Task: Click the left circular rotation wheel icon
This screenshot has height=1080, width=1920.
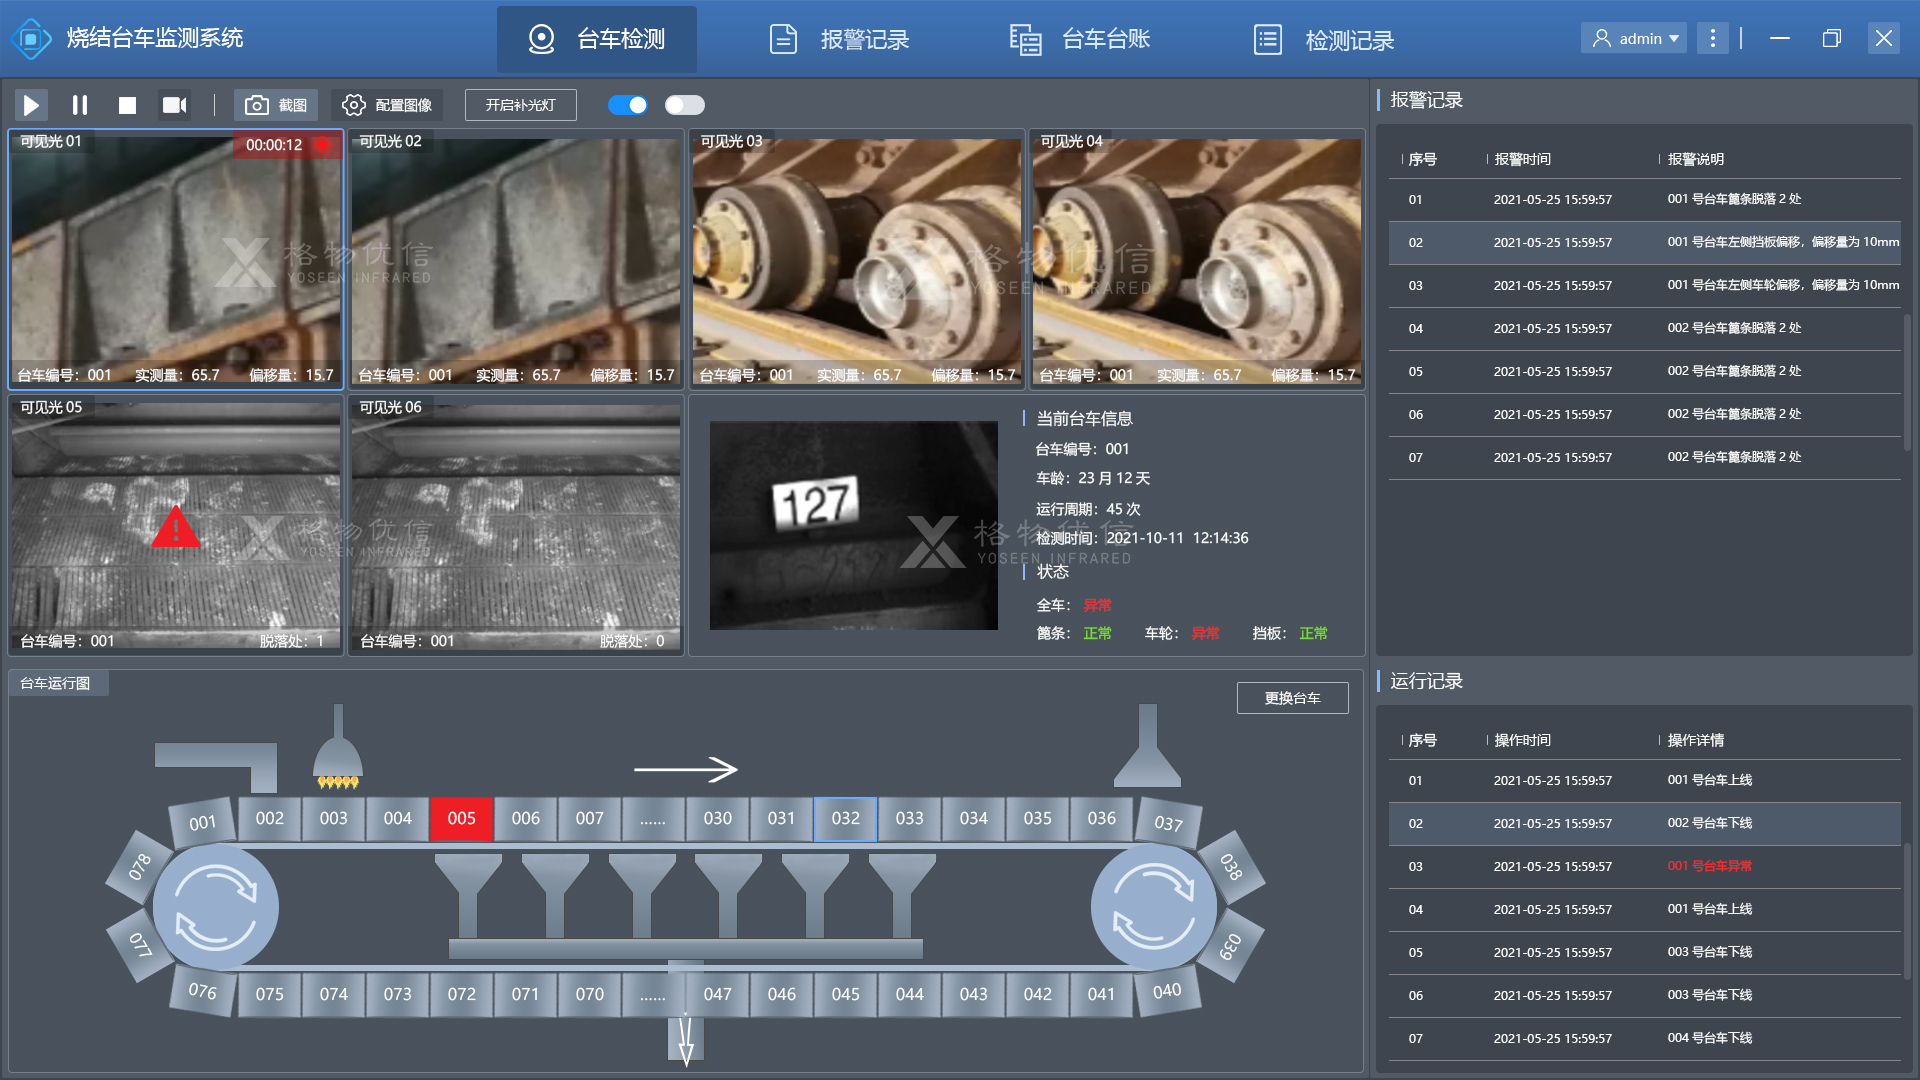Action: click(216, 908)
